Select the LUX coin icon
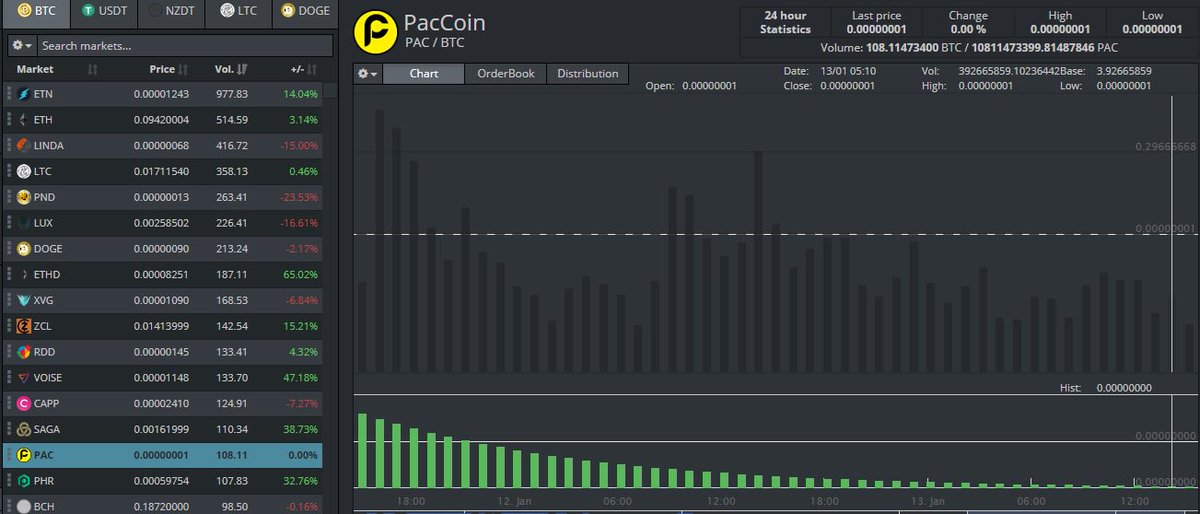 tap(24, 223)
